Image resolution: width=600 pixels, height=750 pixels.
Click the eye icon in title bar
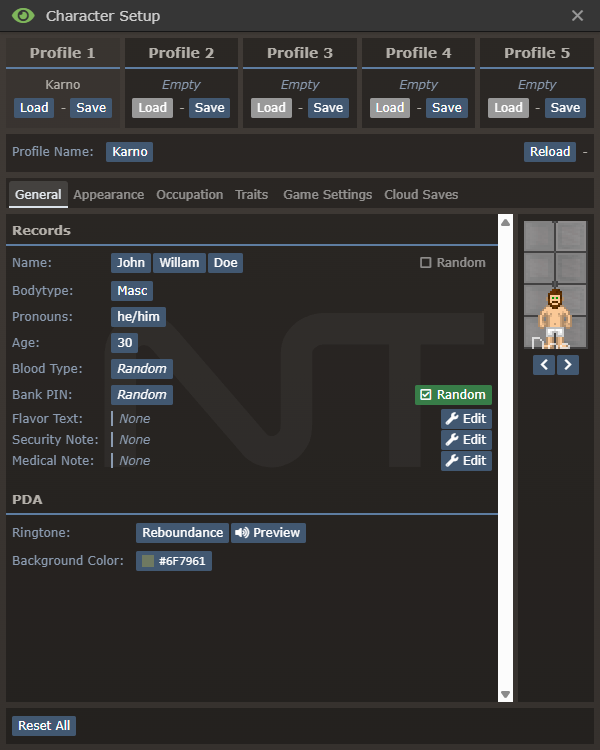24,16
